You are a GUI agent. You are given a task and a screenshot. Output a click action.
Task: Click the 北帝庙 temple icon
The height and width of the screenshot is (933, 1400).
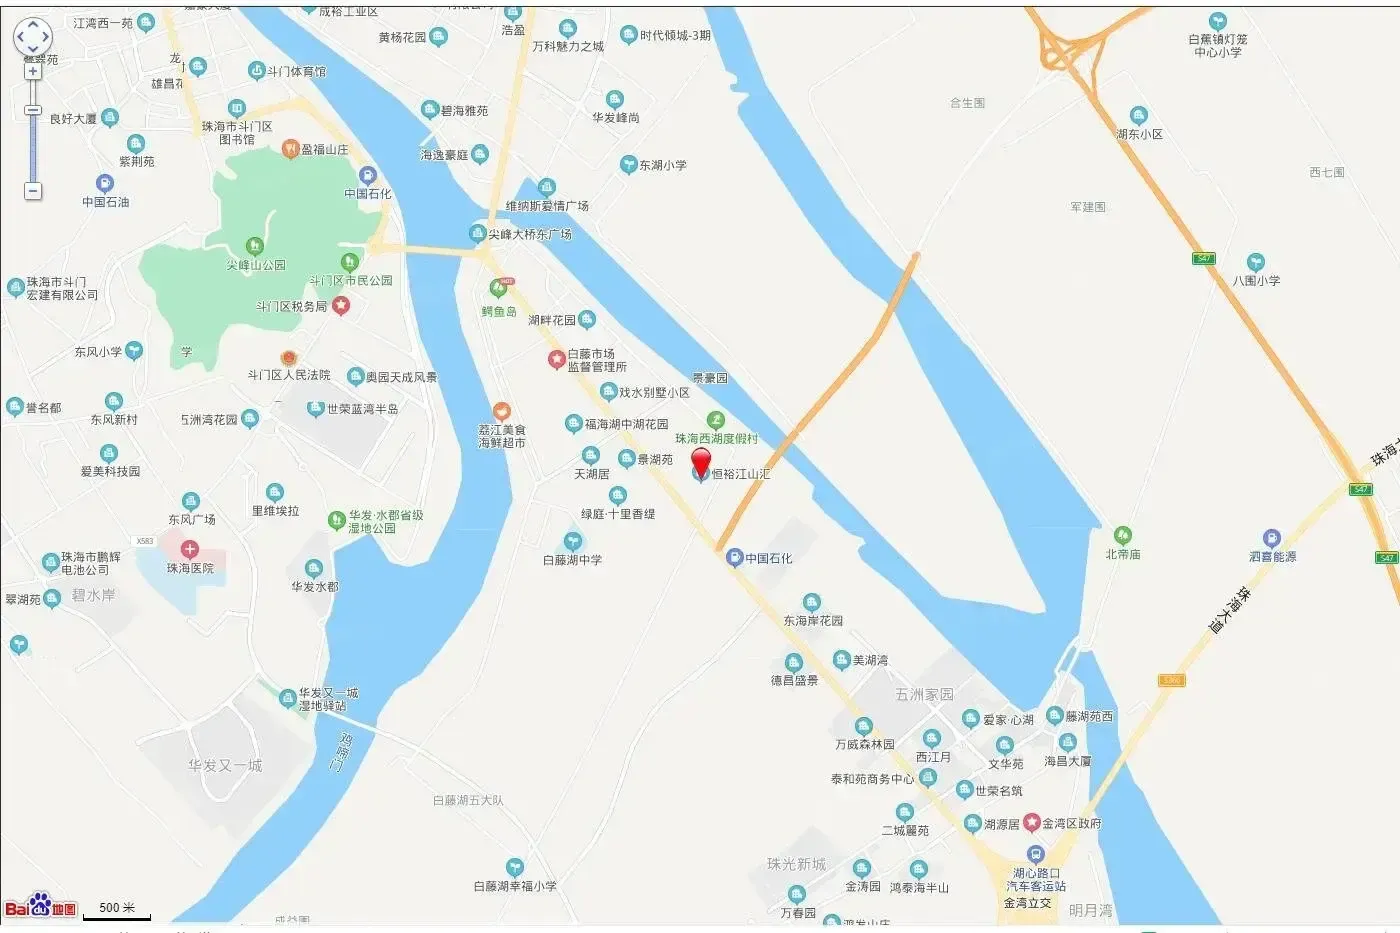(1123, 536)
